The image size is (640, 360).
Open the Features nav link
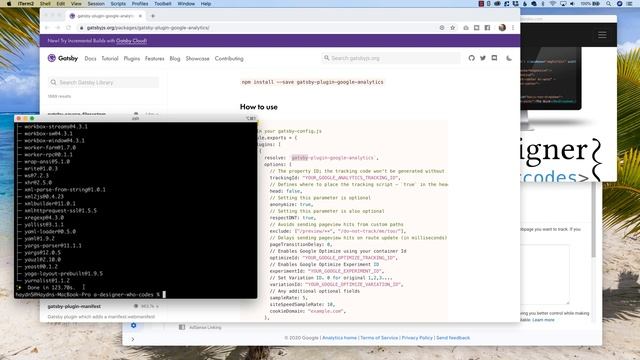(x=154, y=58)
